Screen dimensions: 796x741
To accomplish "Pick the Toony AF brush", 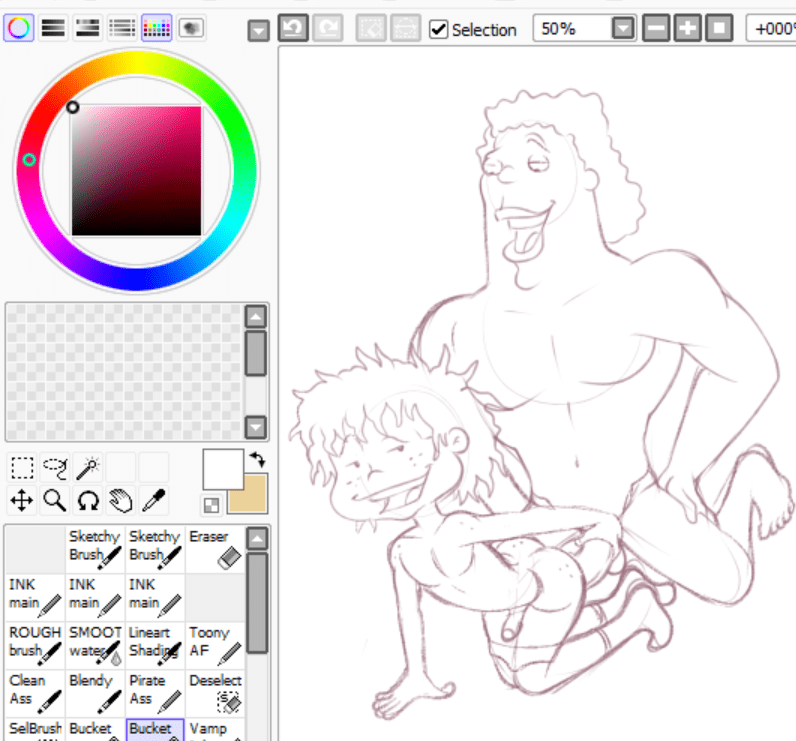I will pos(215,644).
